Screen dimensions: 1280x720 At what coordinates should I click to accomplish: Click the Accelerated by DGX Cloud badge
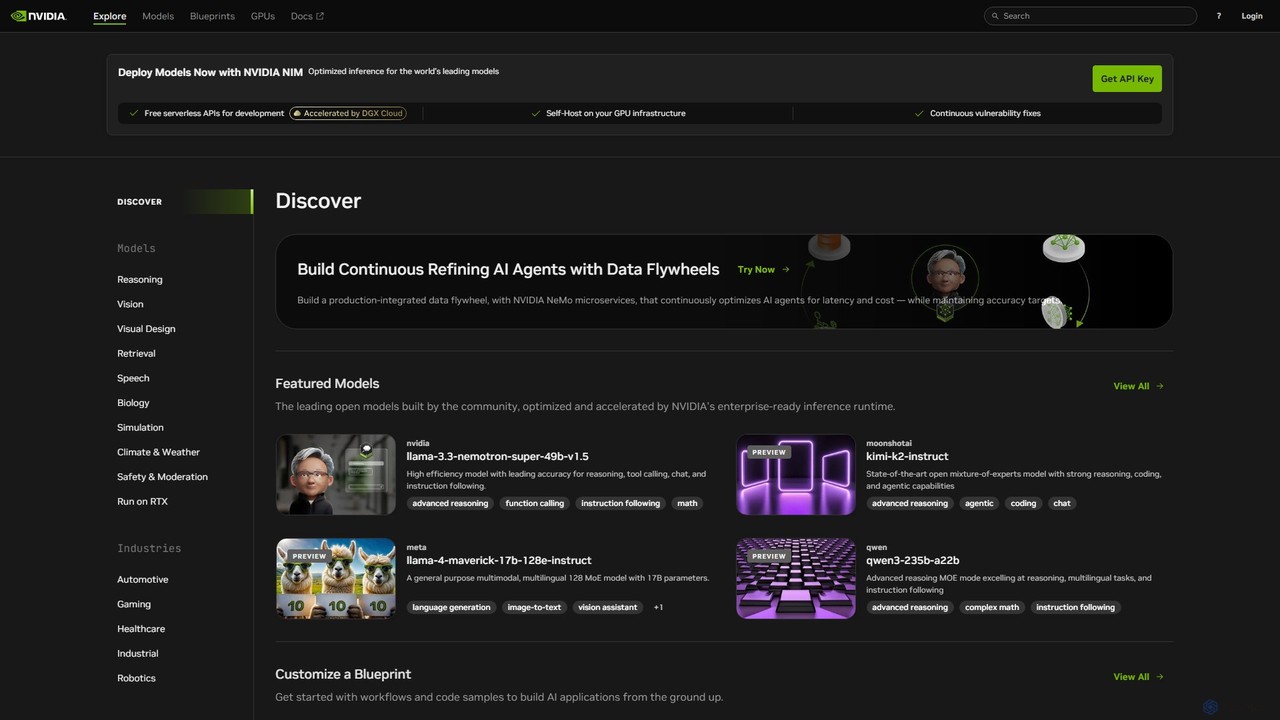click(x=348, y=113)
